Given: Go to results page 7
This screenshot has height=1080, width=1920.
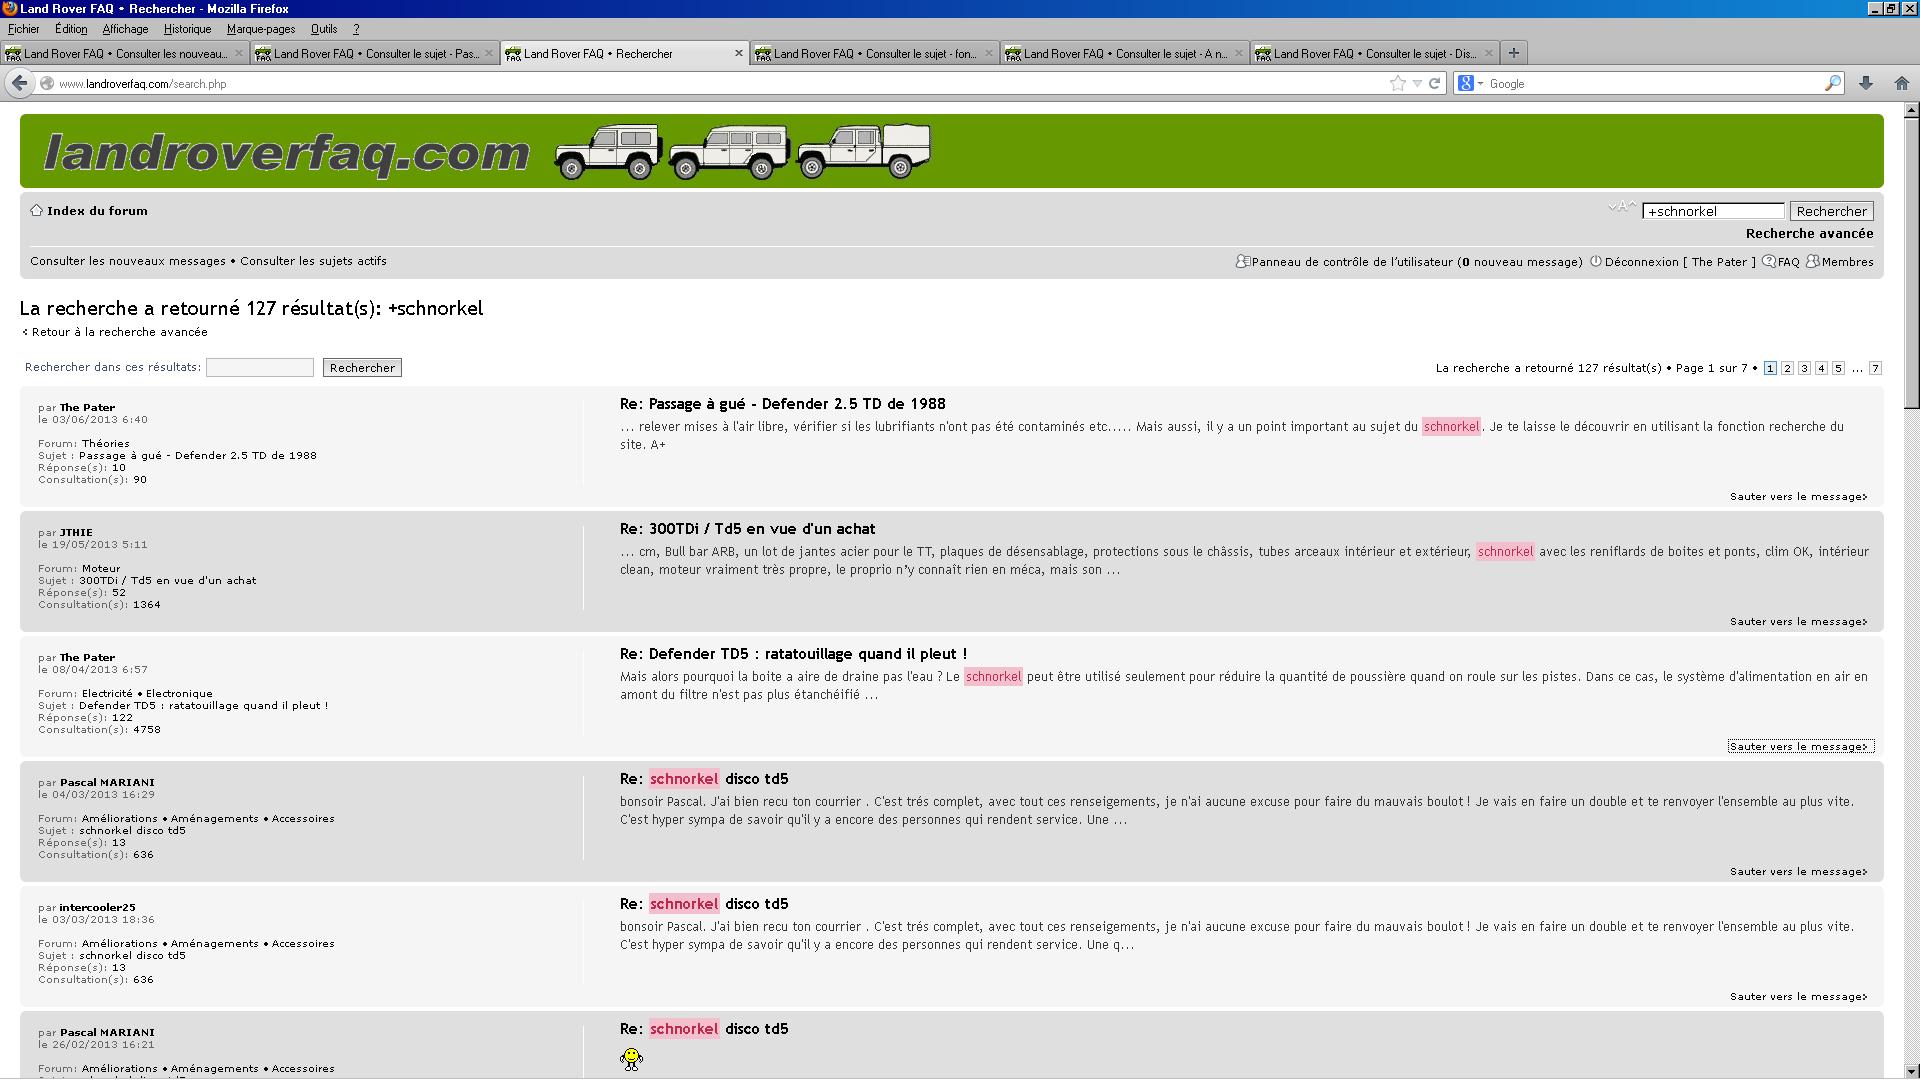Looking at the screenshot, I should coord(1875,369).
